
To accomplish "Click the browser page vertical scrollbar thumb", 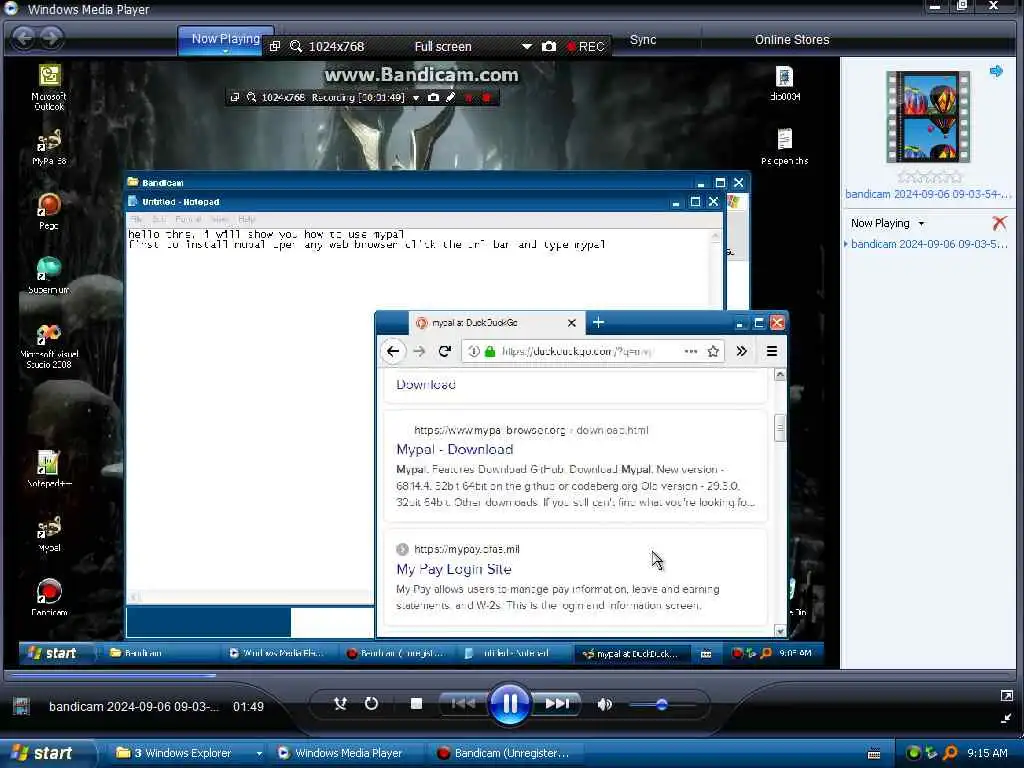I will click(779, 428).
